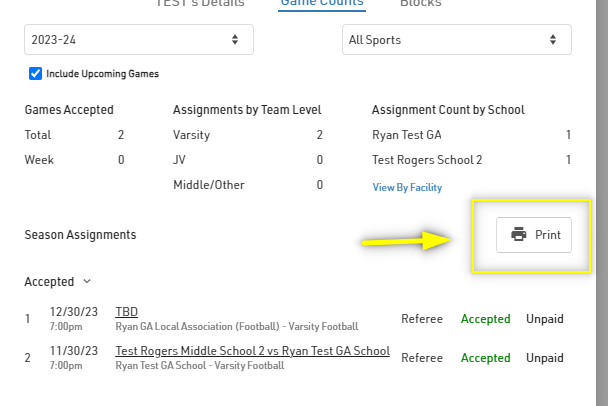Click the View By Facility link
The image size is (608, 406).
coord(407,187)
